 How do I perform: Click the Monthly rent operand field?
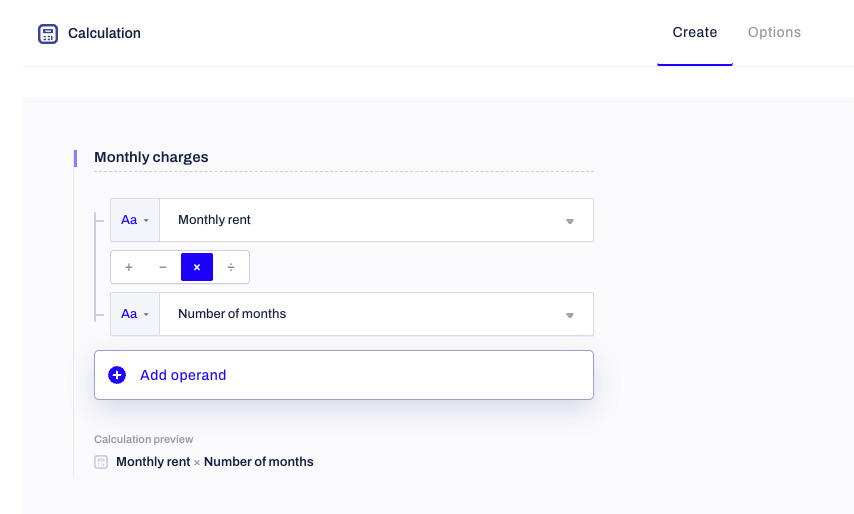376,220
